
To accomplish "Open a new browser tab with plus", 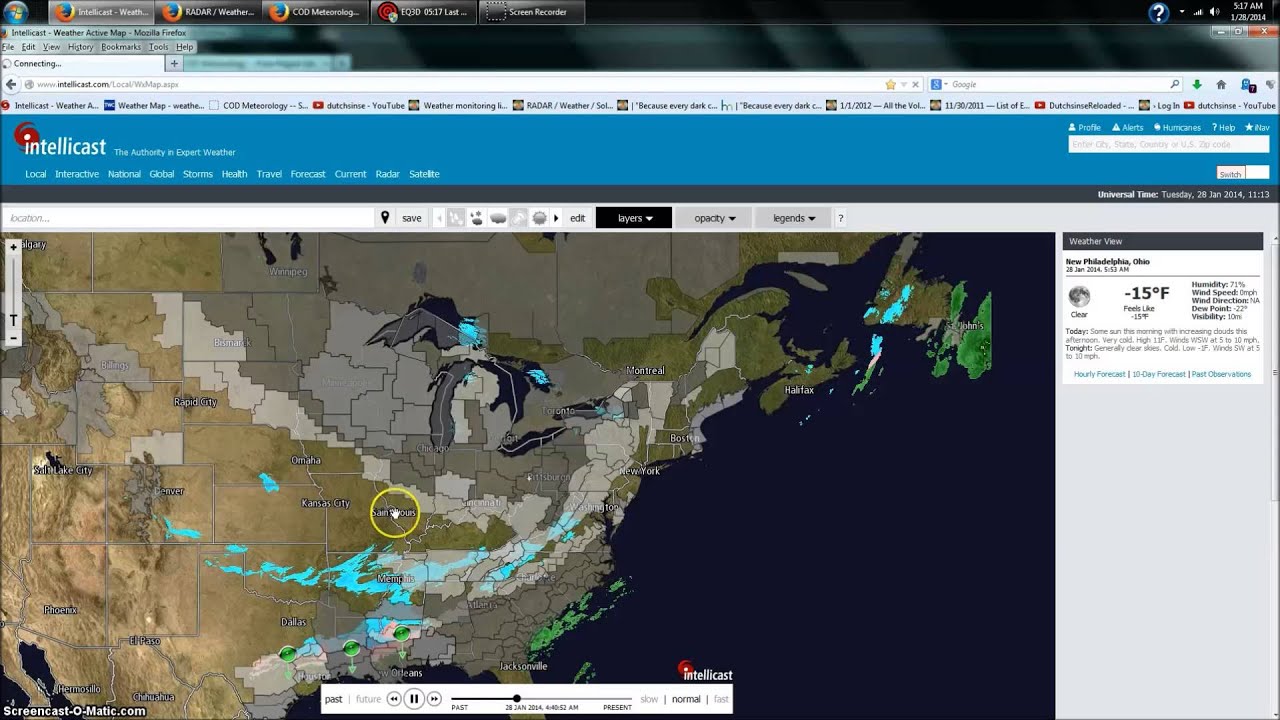I will 174,64.
